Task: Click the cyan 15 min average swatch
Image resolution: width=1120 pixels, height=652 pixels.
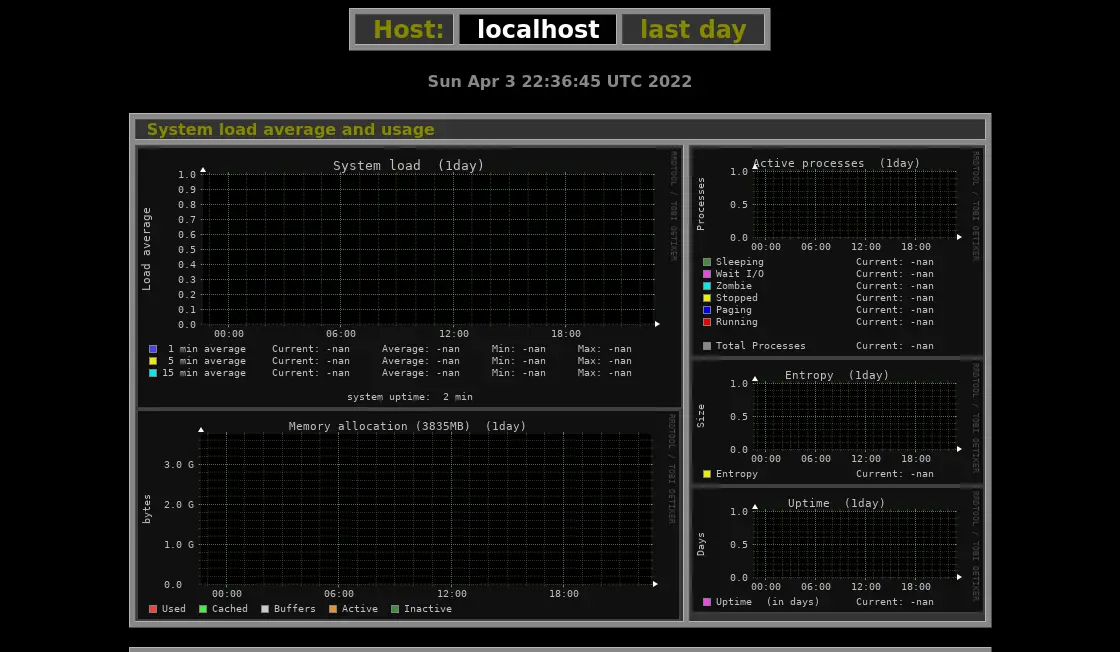Action: point(153,373)
